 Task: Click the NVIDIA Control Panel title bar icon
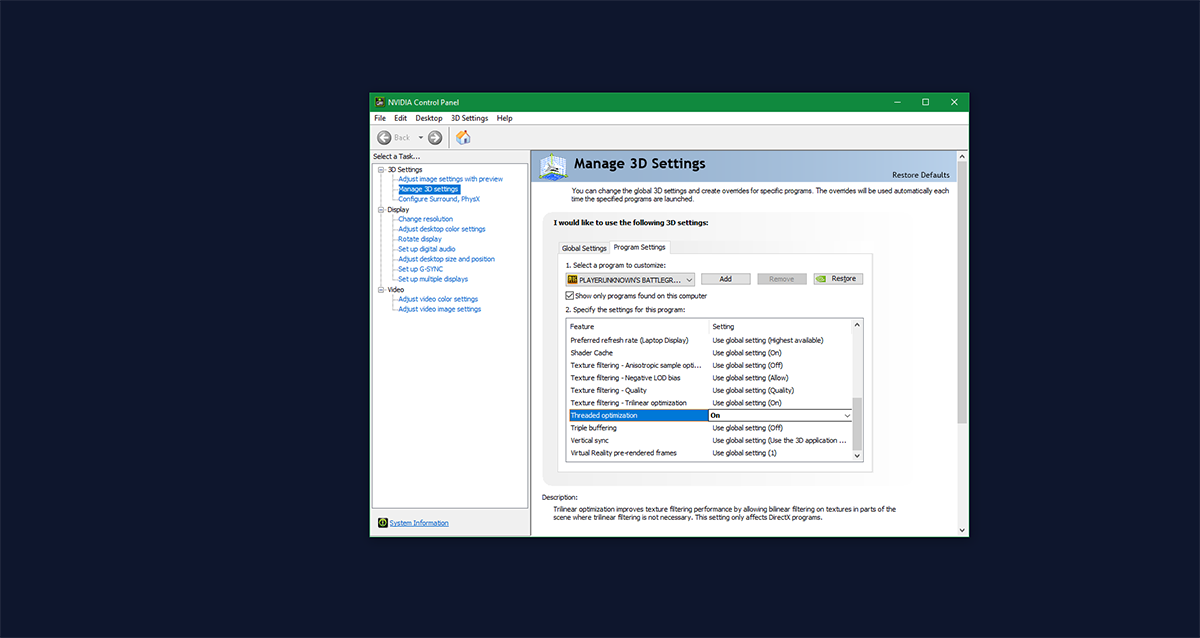[379, 102]
